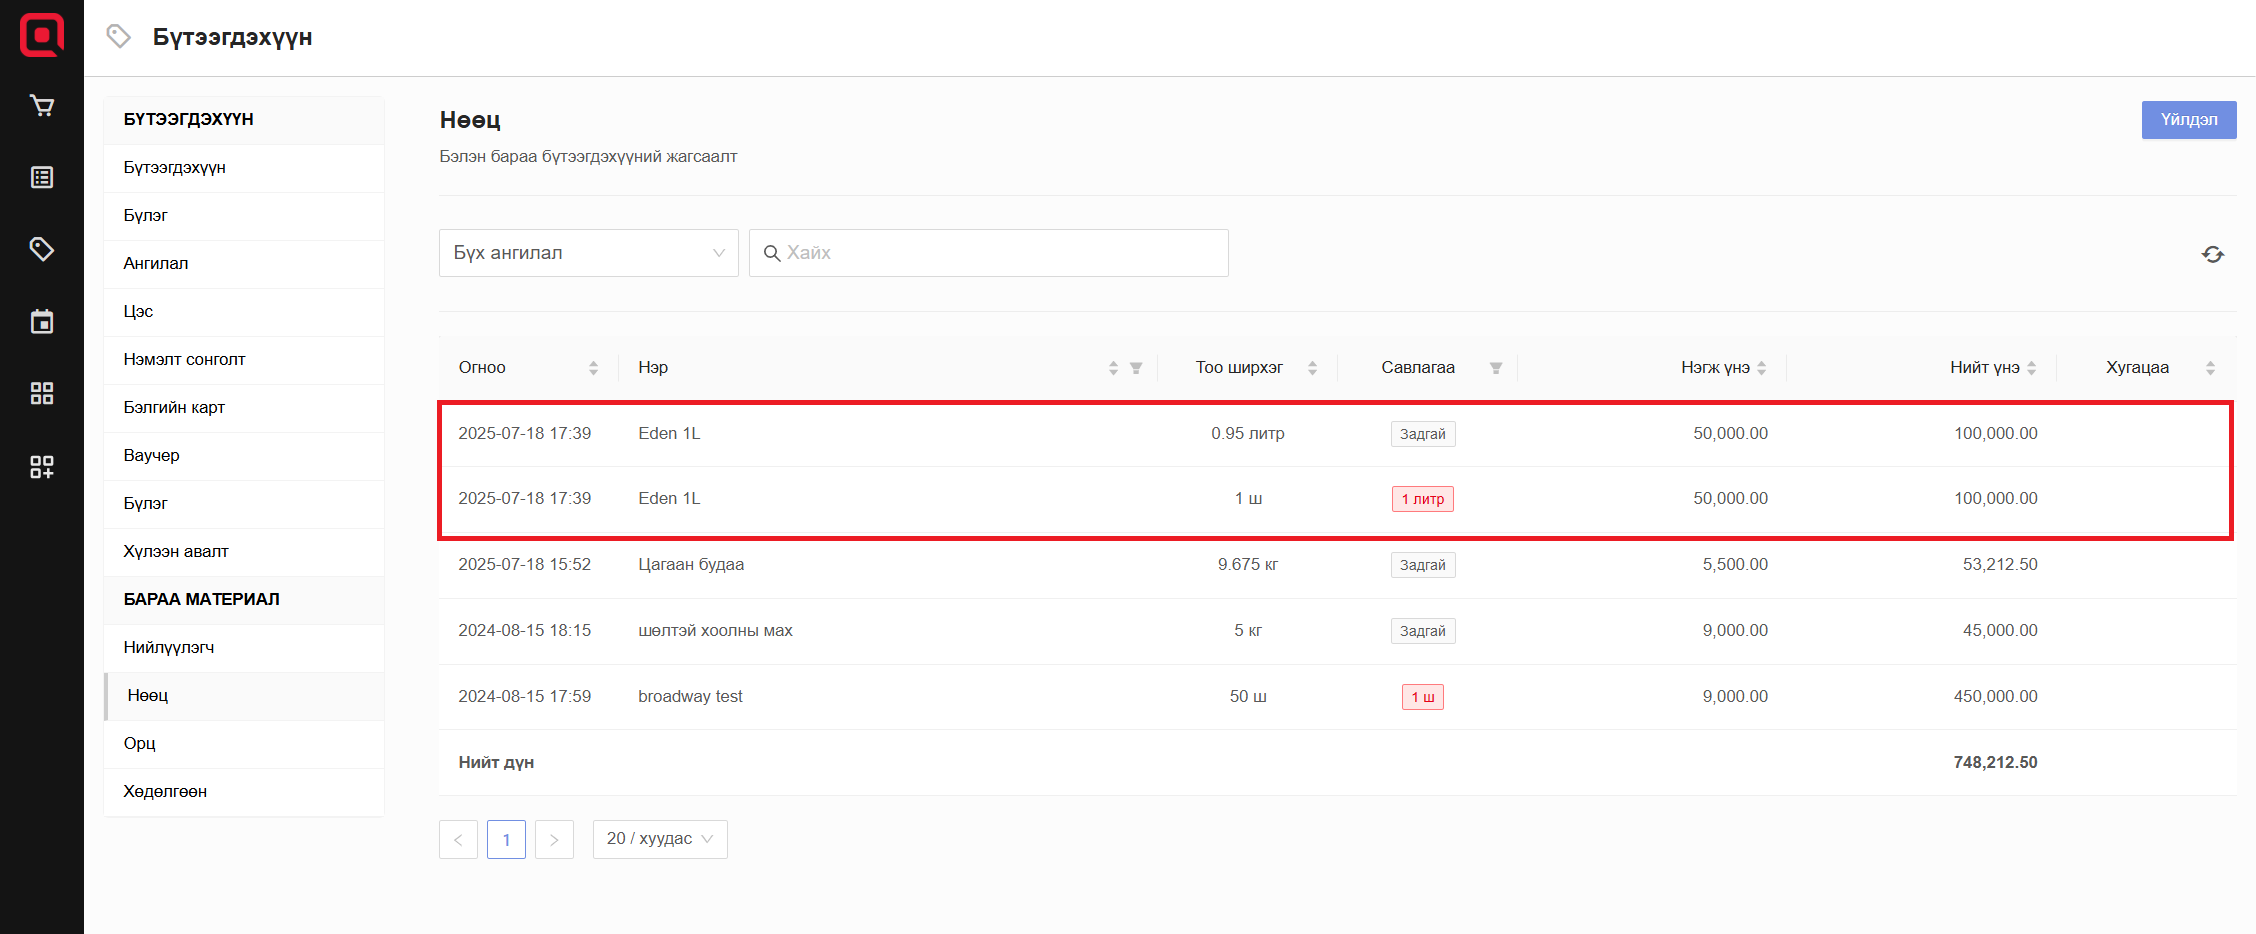
Task: Sort by Нийт үнэ column
Action: (2031, 368)
